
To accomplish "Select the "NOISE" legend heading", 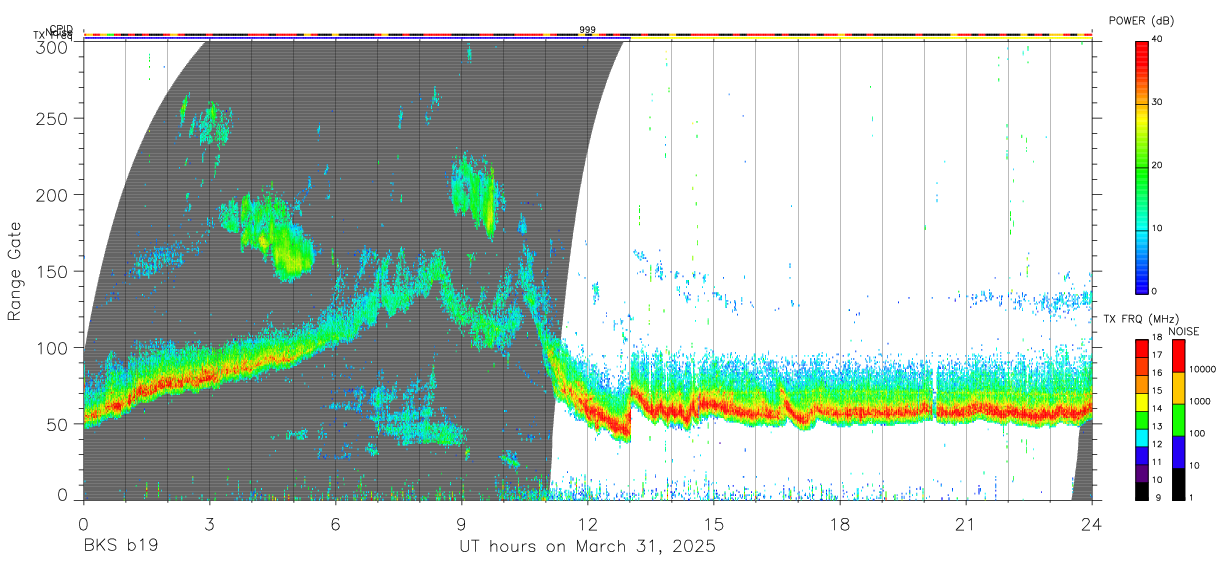I will click(1186, 331).
